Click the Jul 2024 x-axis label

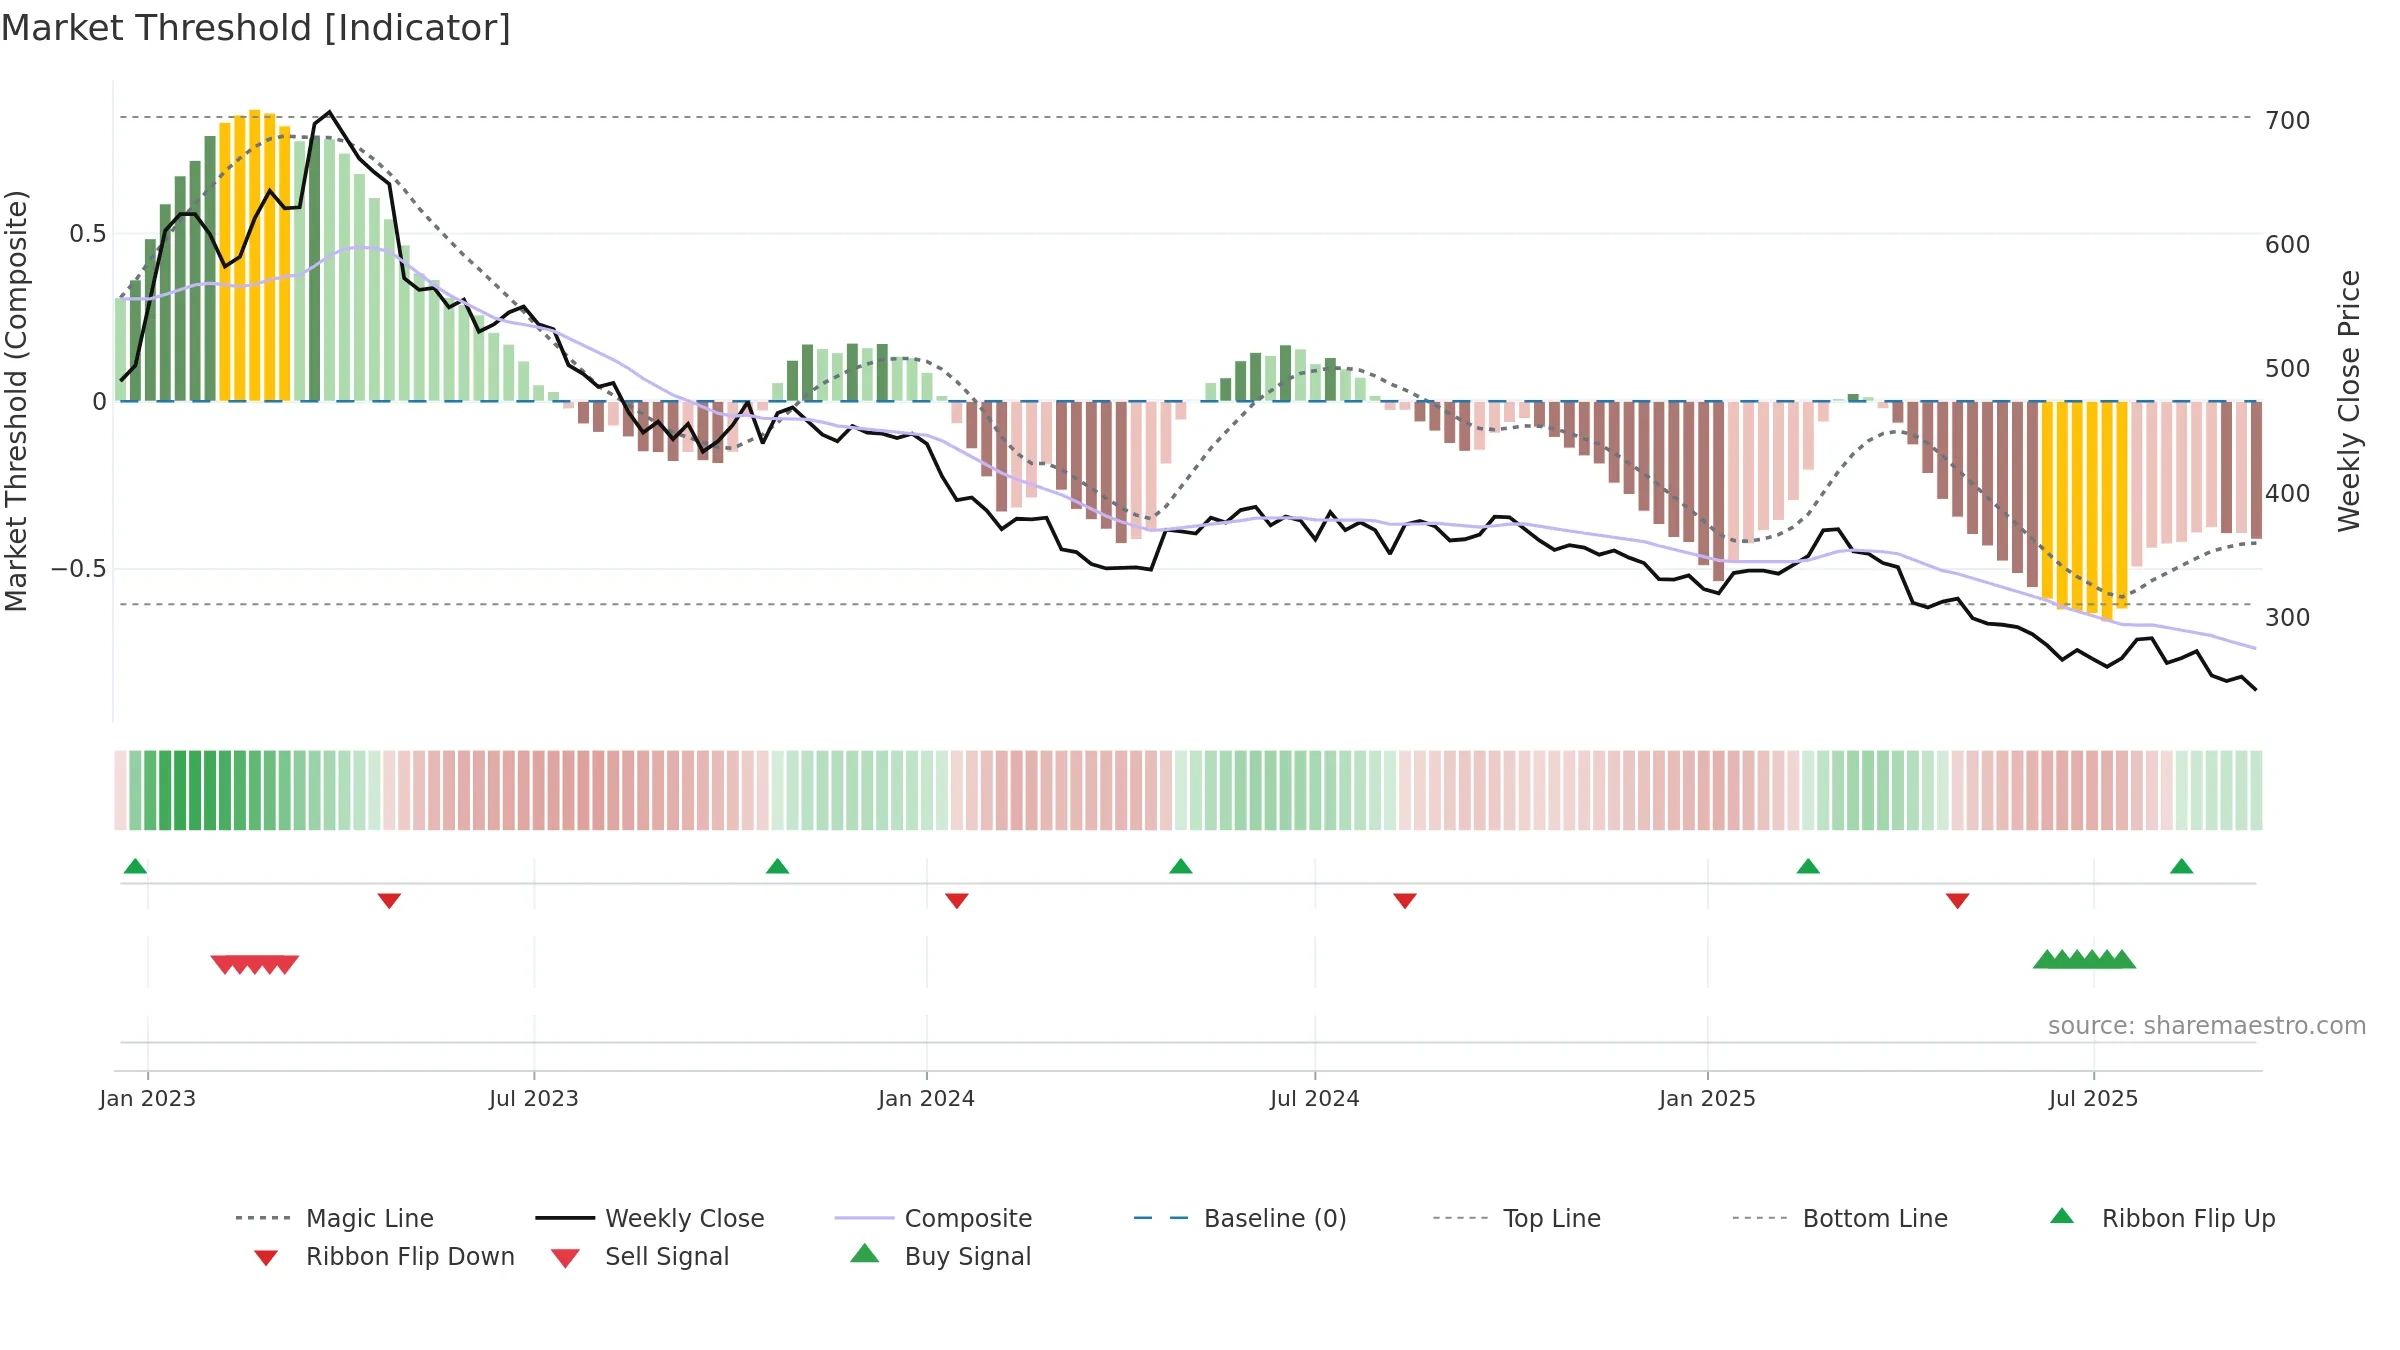pos(1314,1098)
